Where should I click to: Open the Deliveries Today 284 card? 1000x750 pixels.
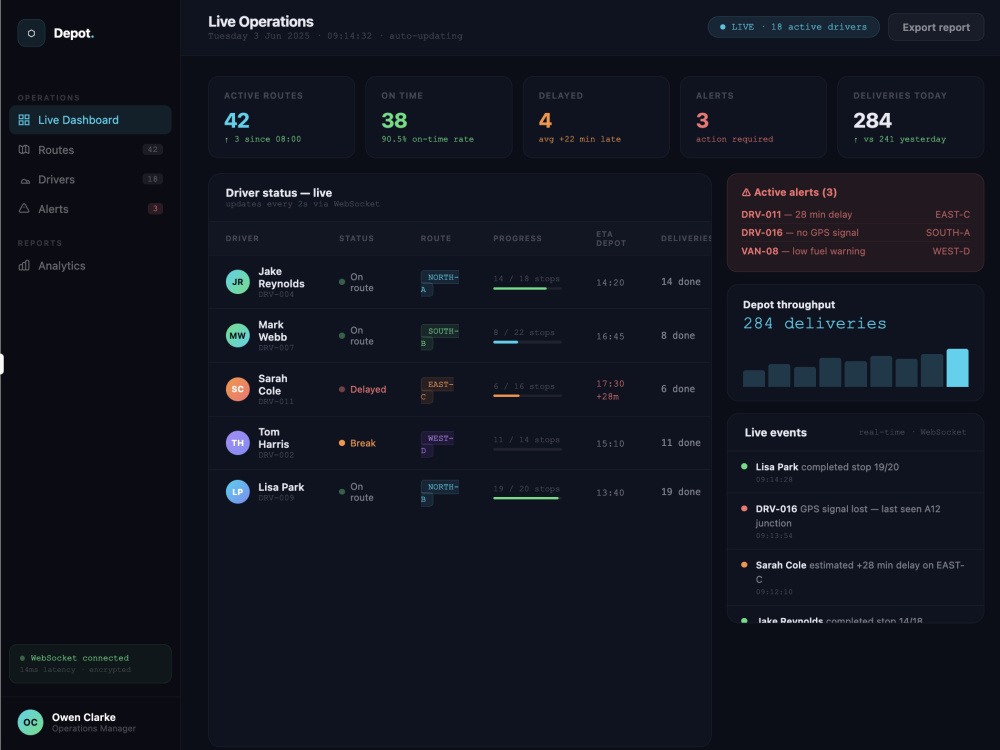[910, 117]
